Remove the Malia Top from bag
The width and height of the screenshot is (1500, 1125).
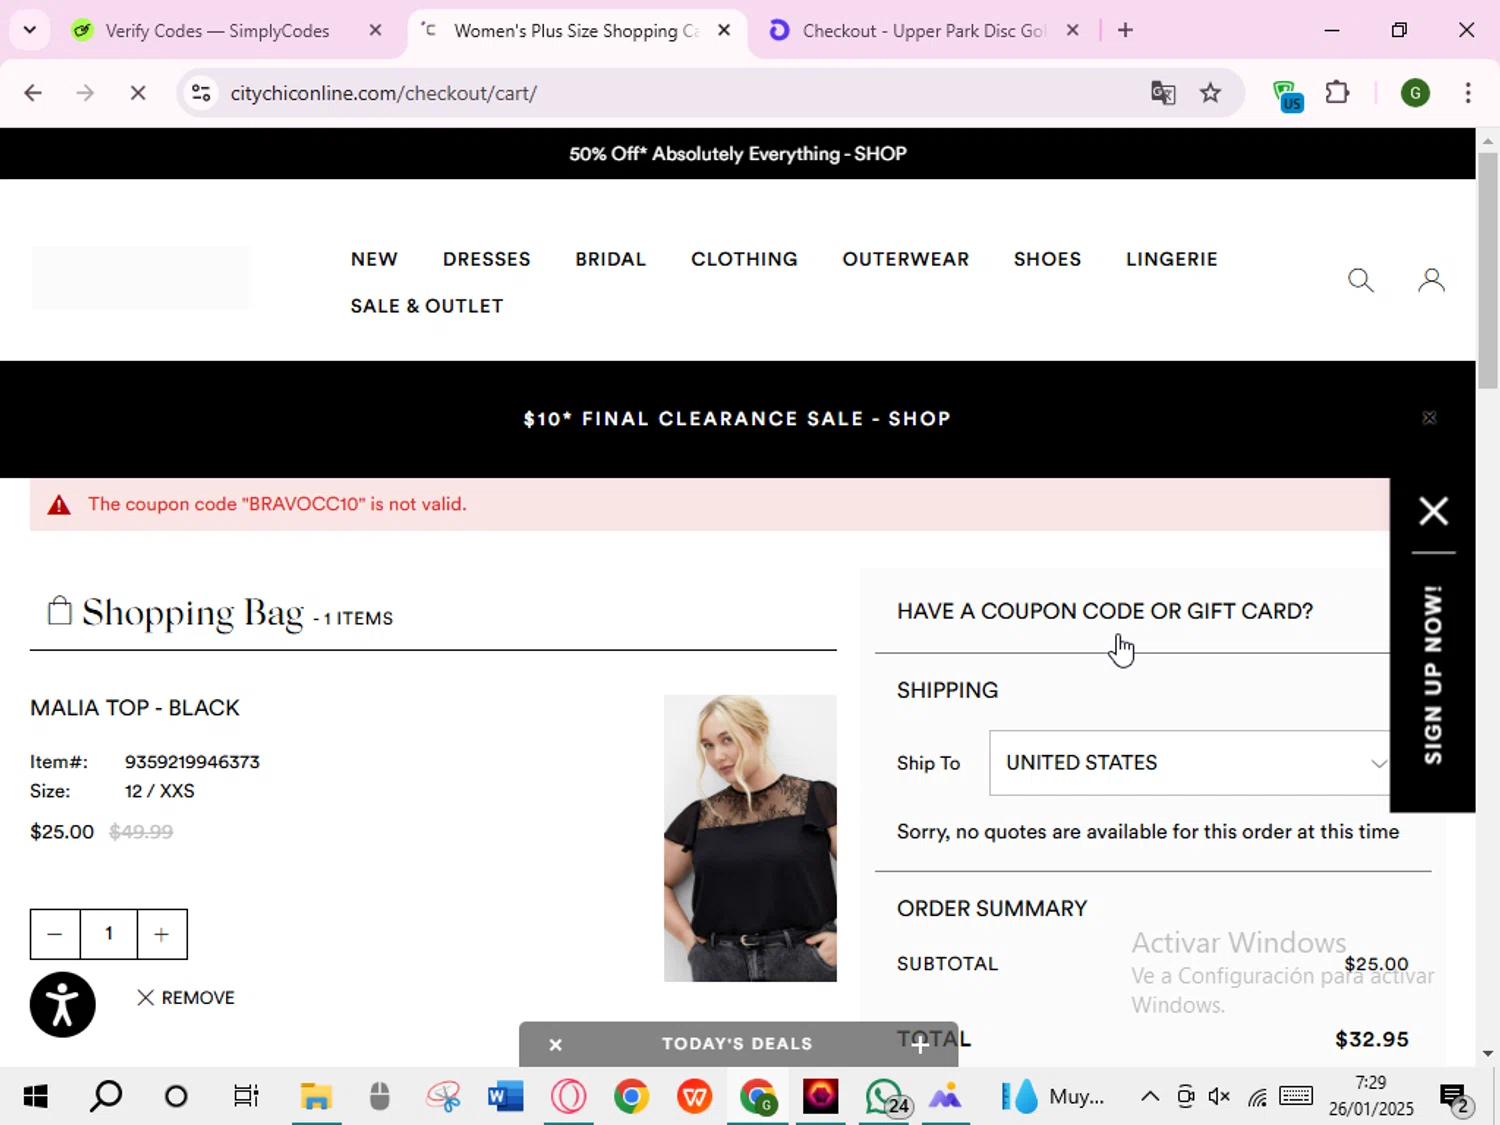point(186,998)
